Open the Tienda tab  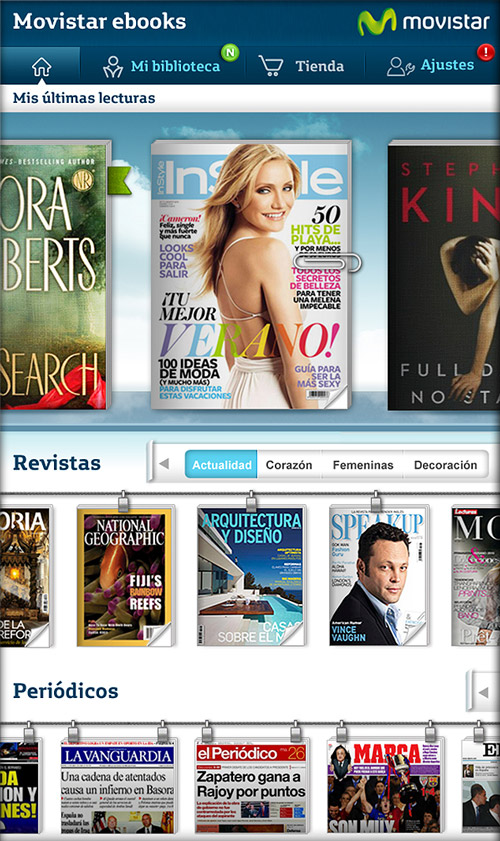302,66
